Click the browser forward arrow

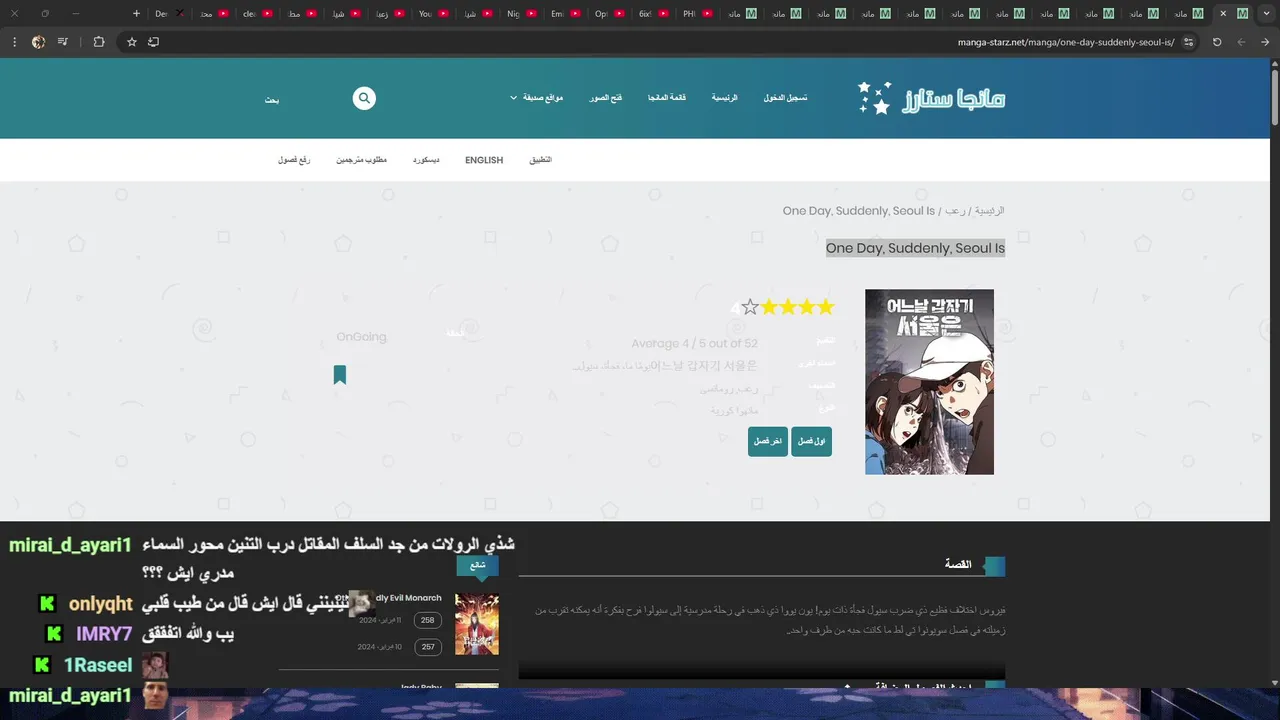(1242, 42)
